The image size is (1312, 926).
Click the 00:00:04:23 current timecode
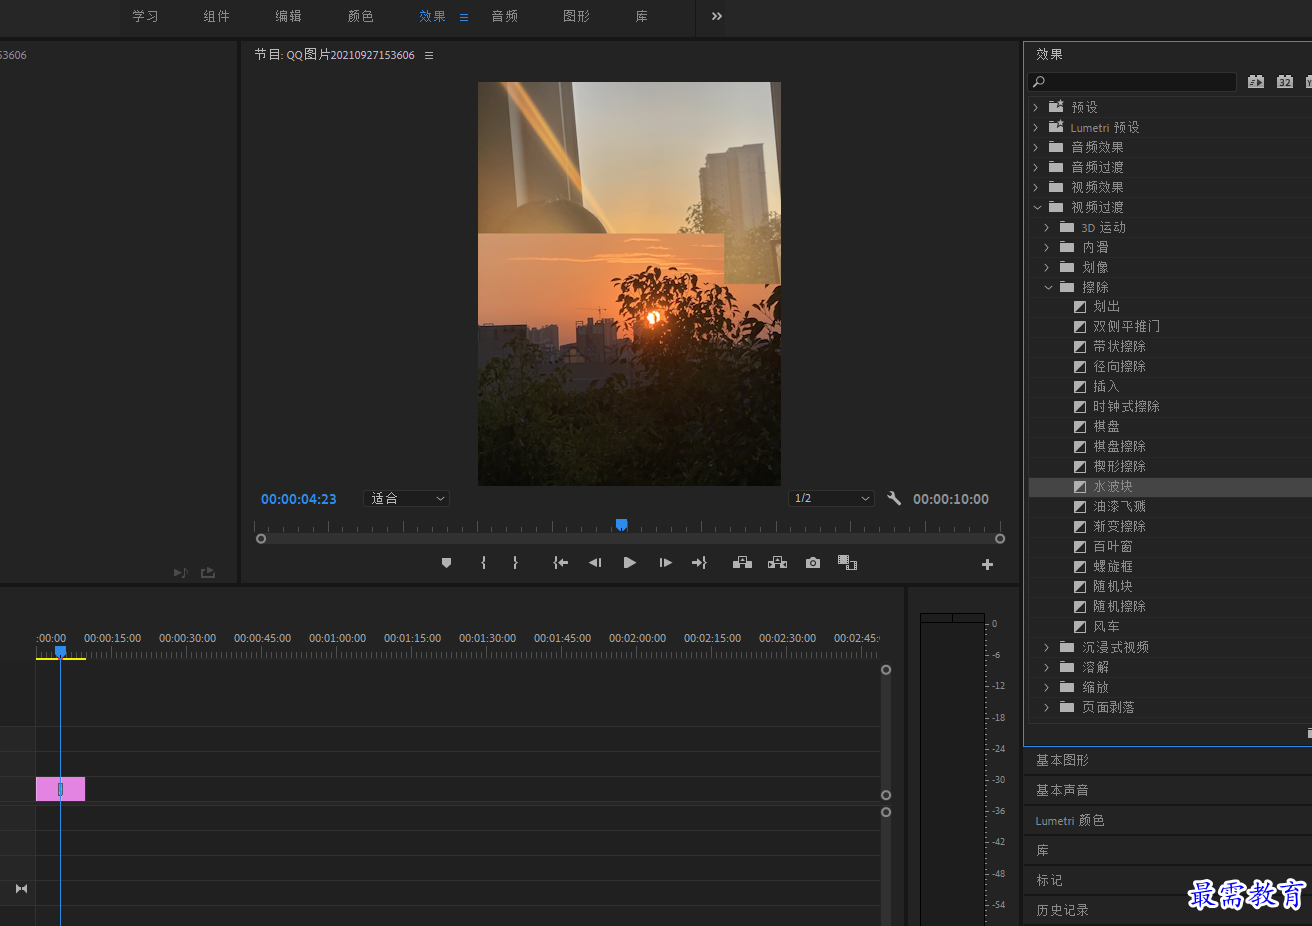pyautogui.click(x=299, y=499)
